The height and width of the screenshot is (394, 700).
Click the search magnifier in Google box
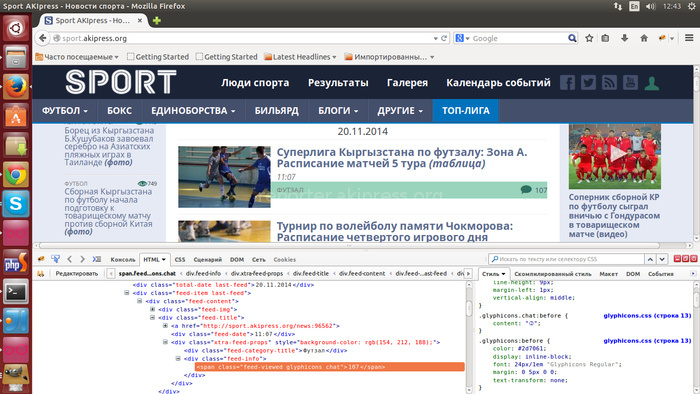click(572, 38)
